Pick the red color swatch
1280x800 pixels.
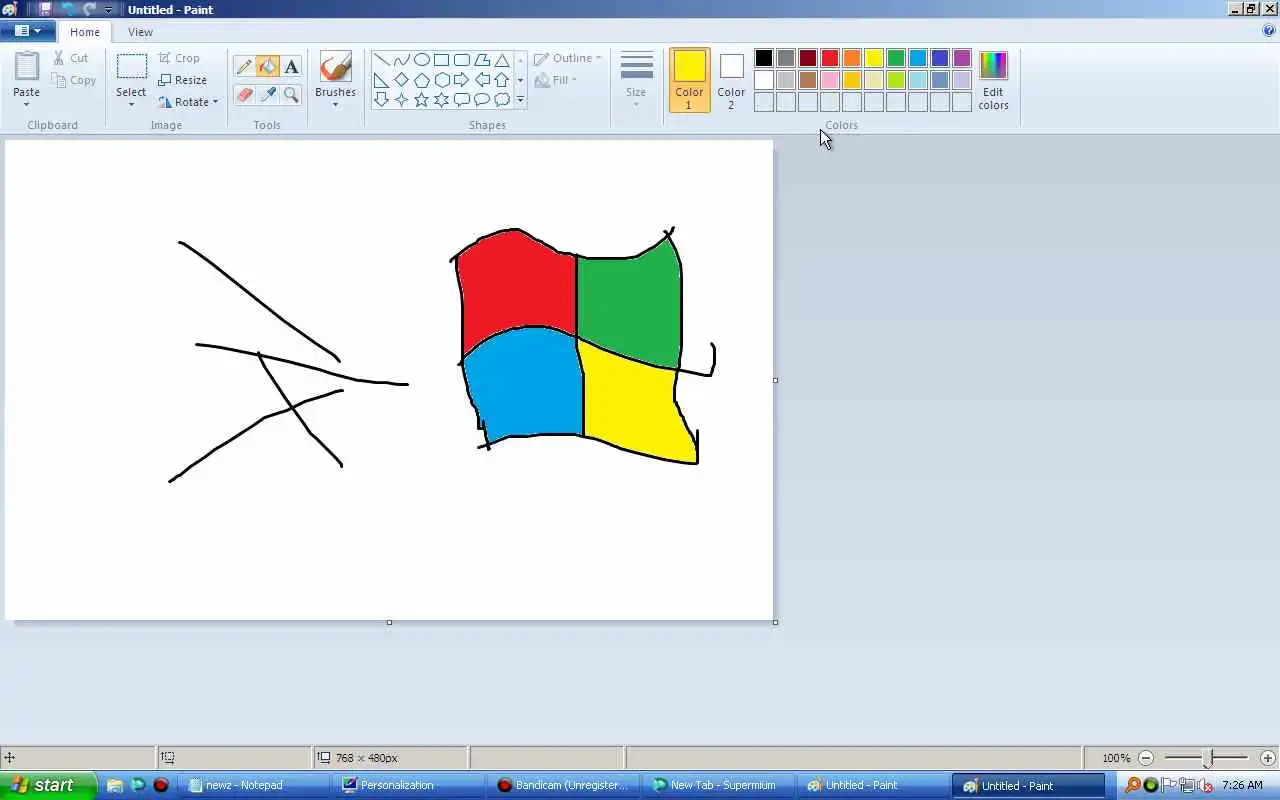point(830,58)
